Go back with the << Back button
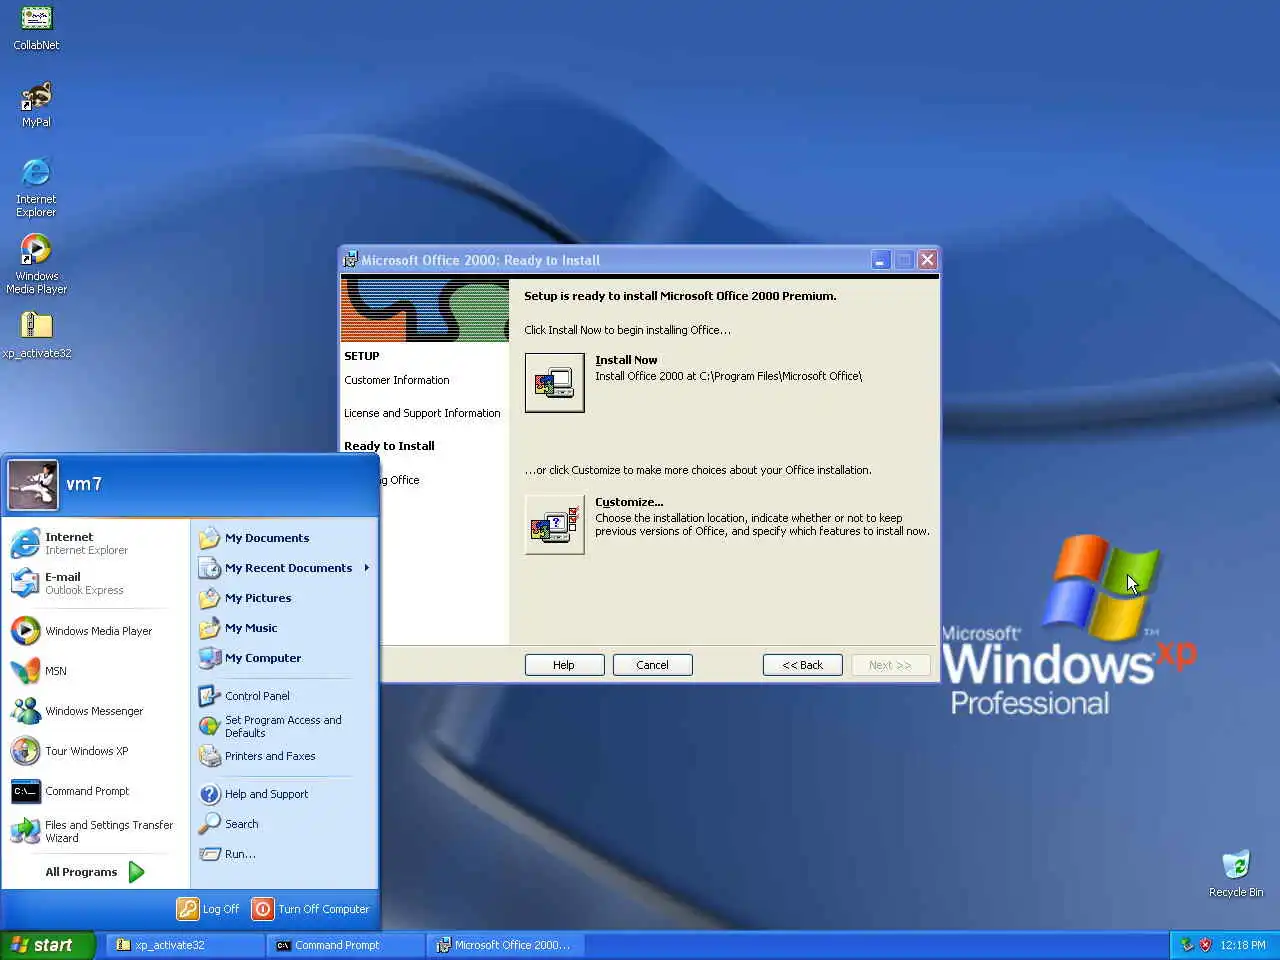This screenshot has height=960, width=1280. tap(802, 665)
